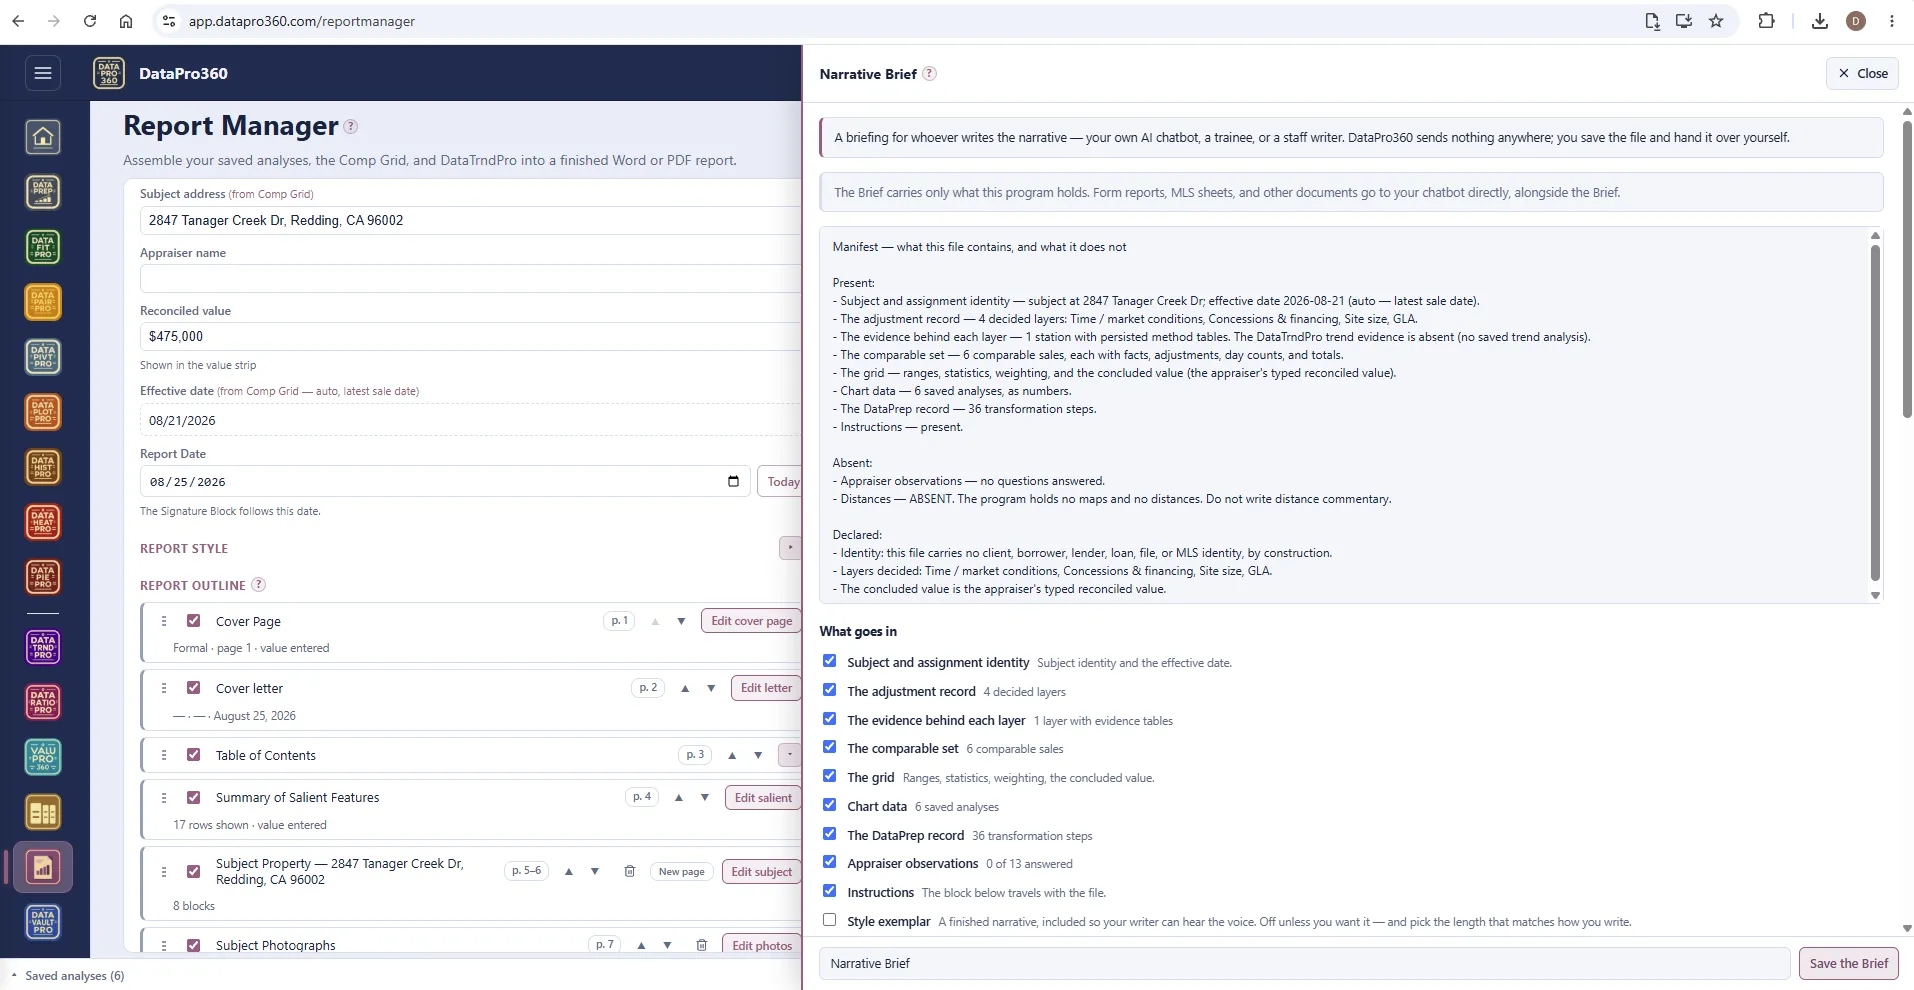Open Data Heat Pro sidebar tool
The height and width of the screenshot is (990, 1914).
43,522
